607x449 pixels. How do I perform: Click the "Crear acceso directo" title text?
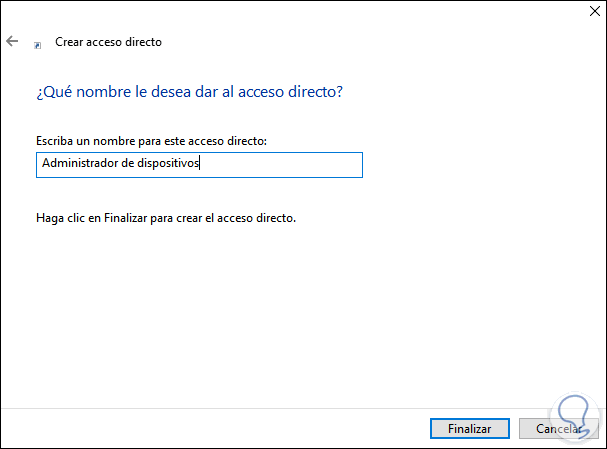click(108, 42)
